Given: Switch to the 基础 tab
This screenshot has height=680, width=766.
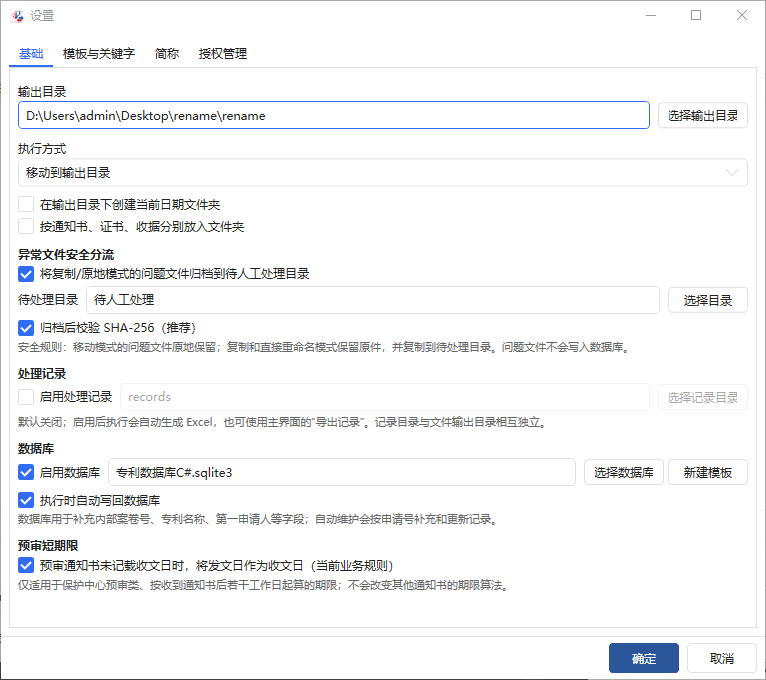Looking at the screenshot, I should click(31, 54).
